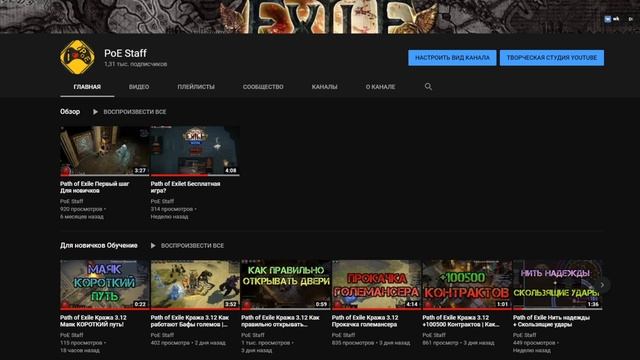640x360 pixels.
Task: Open Обзор section title
Action: click(70, 112)
